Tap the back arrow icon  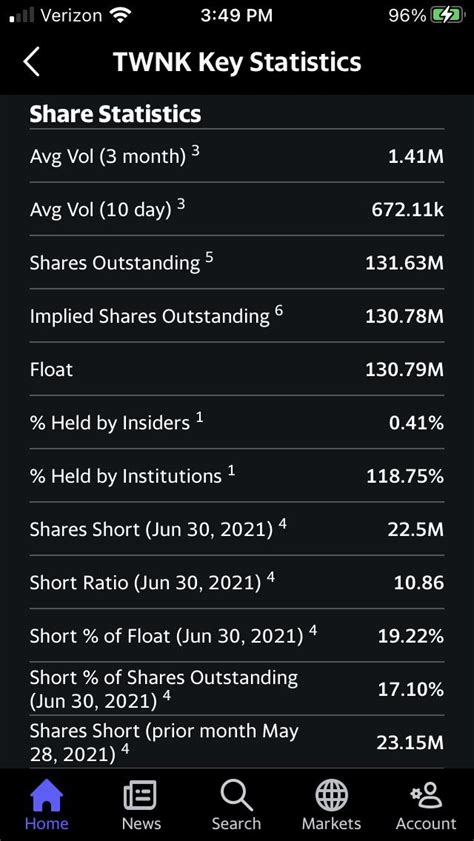pos(32,62)
